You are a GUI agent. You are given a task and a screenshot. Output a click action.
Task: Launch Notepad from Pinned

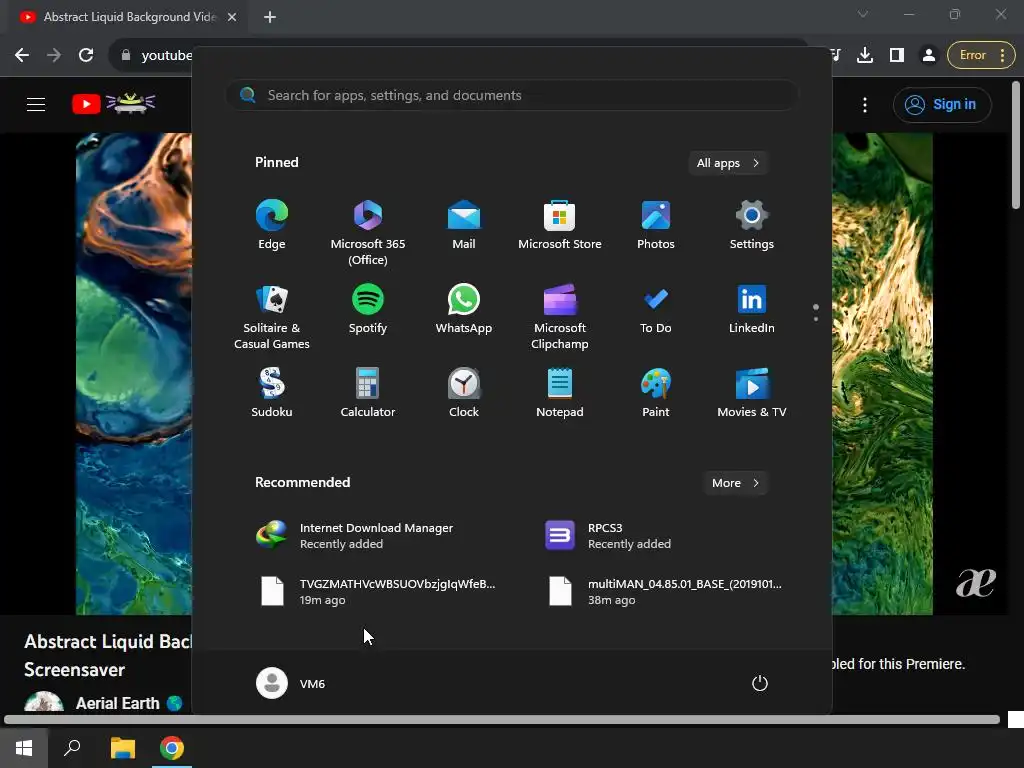click(560, 392)
